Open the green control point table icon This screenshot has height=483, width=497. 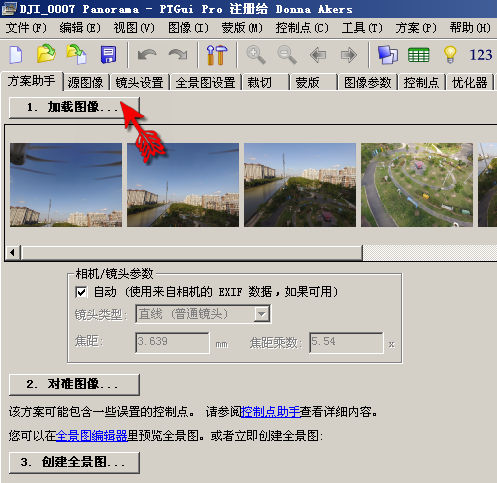(x=419, y=55)
